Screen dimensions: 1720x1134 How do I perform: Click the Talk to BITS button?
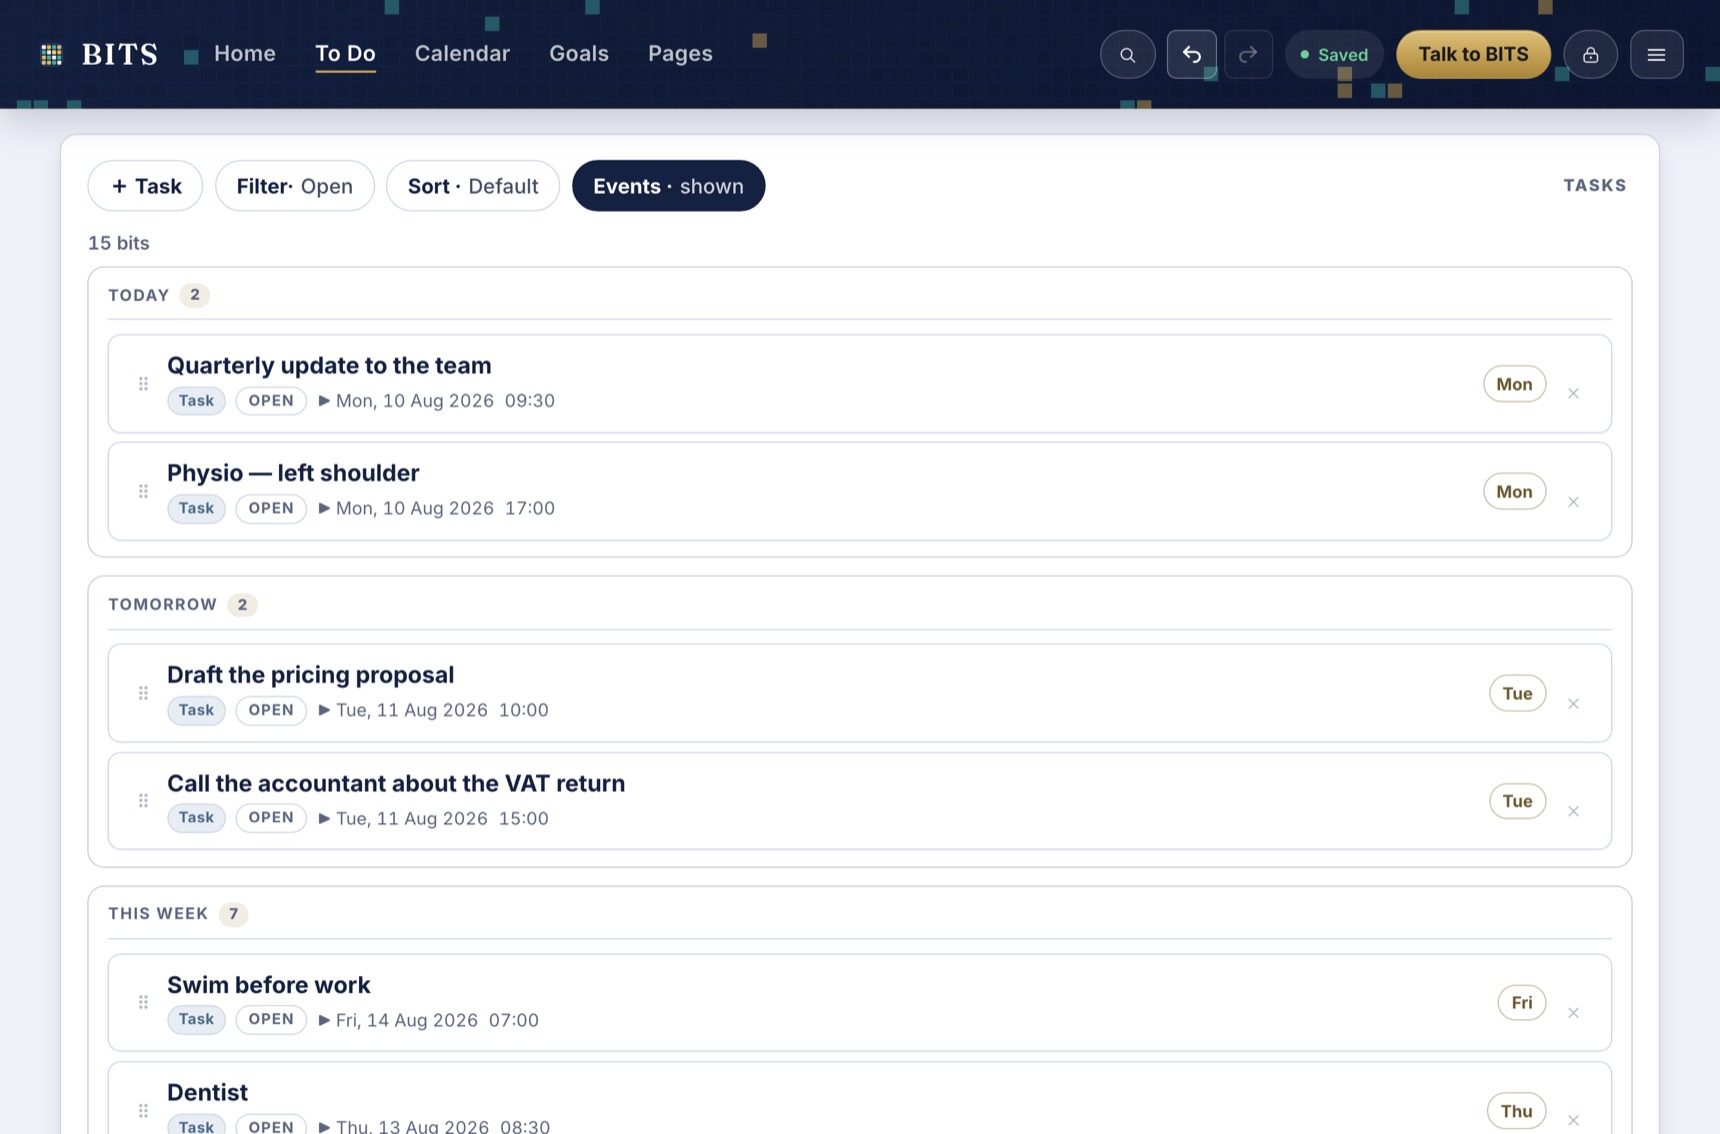click(1473, 54)
